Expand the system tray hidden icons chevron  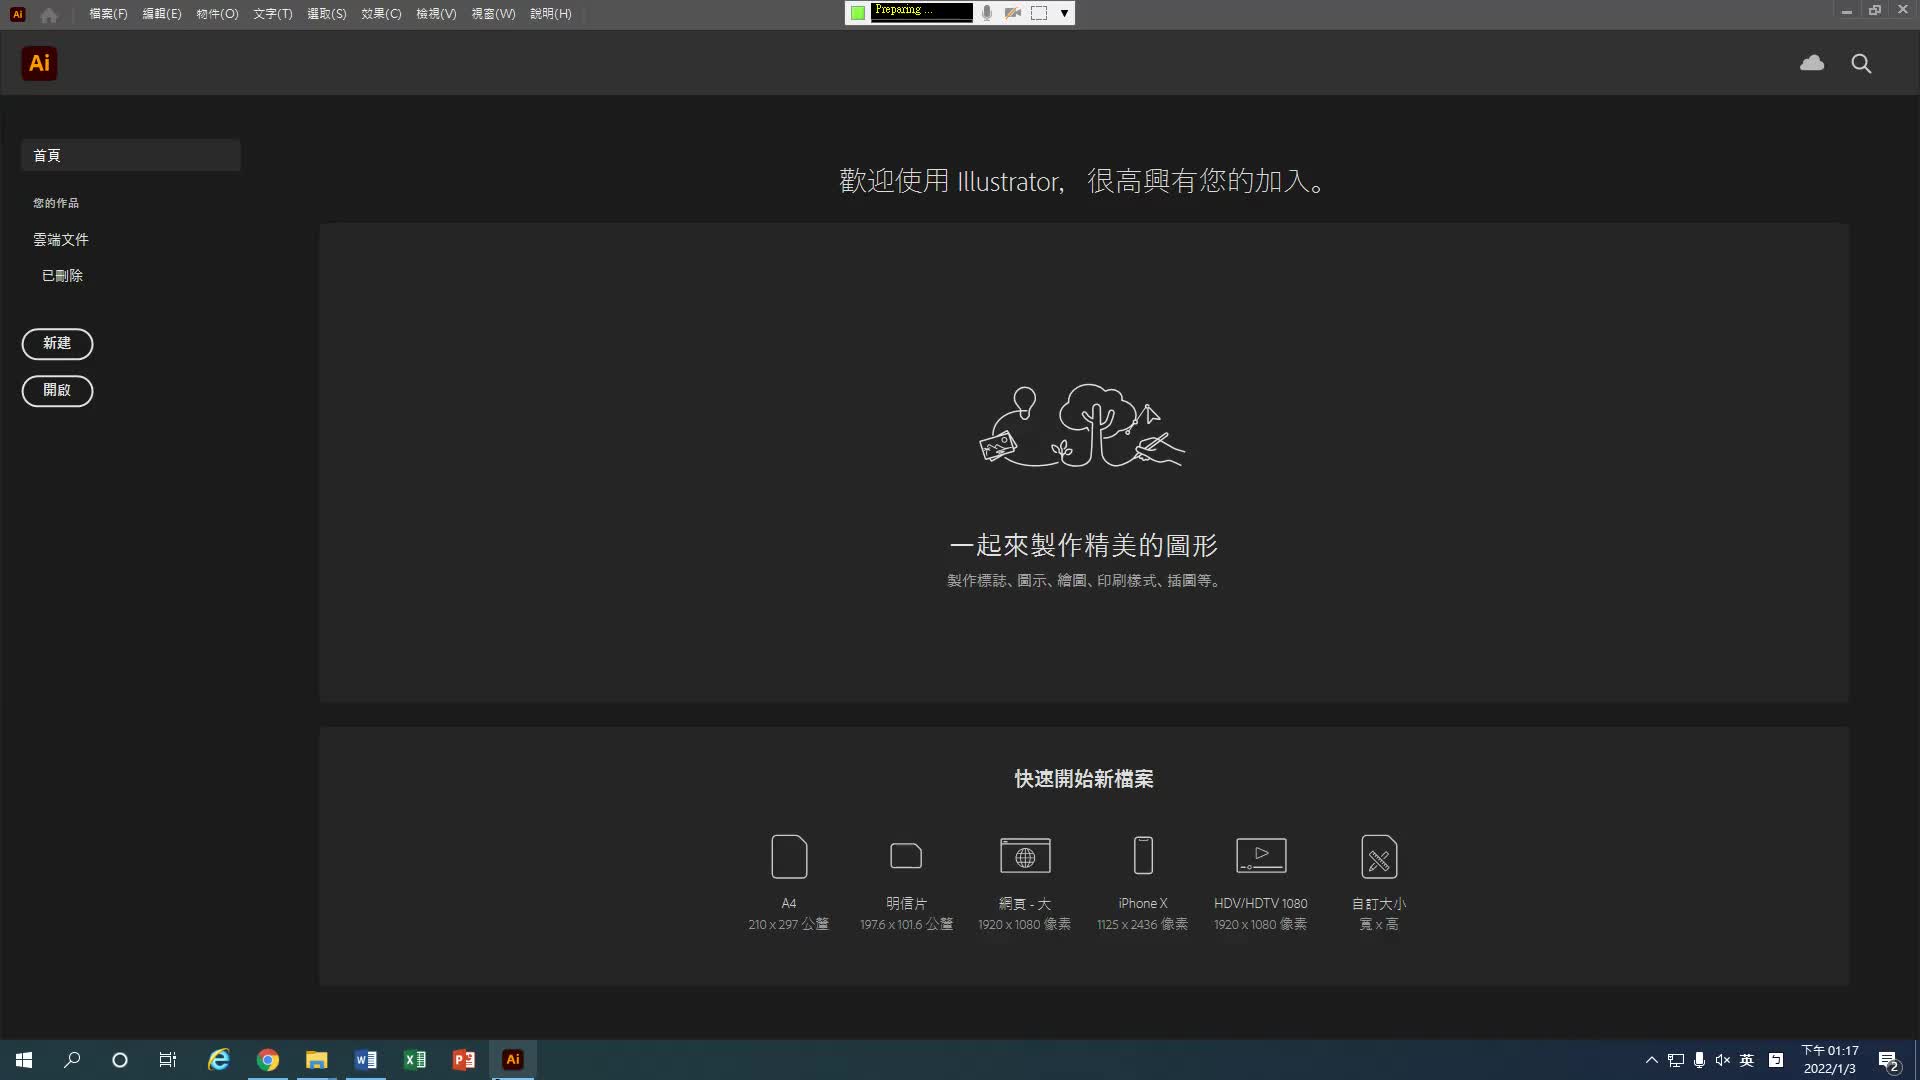coord(1652,1060)
